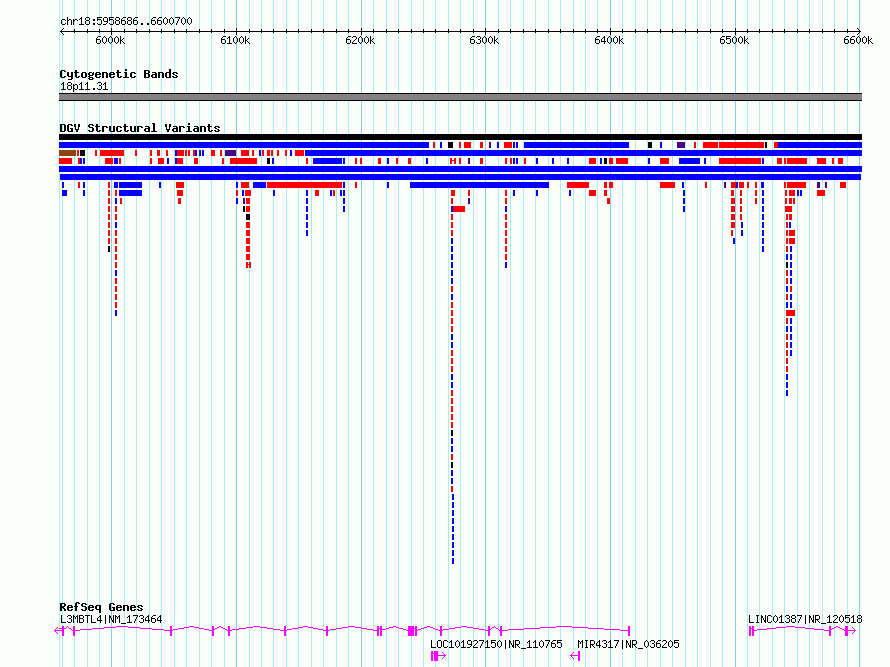Click the upper stacked blue bar near 6010k
The width and height of the screenshot is (890, 667).
(x=131, y=185)
